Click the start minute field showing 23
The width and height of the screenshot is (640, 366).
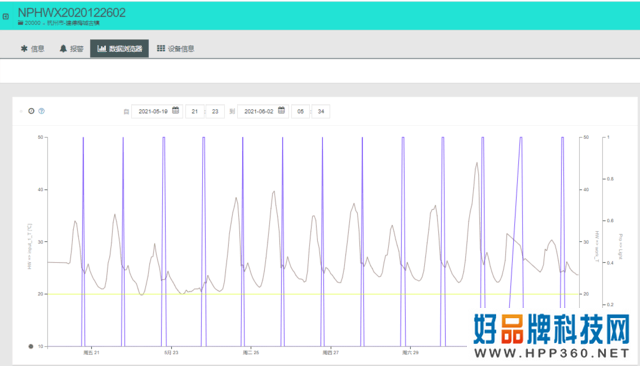(215, 111)
